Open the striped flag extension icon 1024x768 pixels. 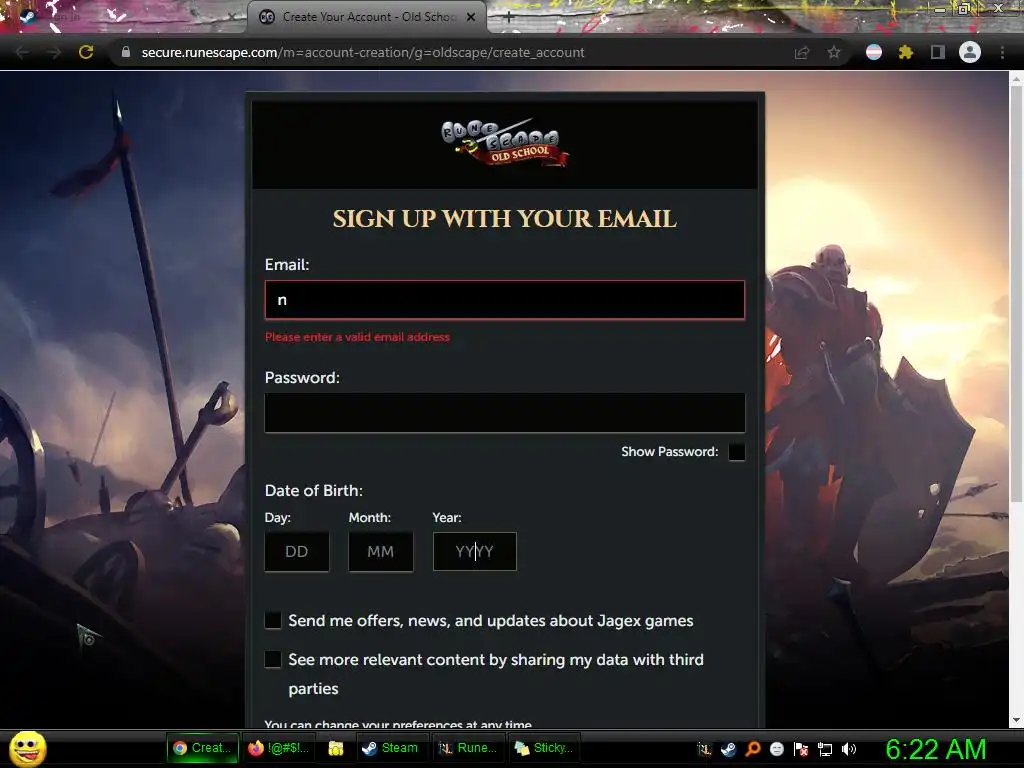(874, 52)
